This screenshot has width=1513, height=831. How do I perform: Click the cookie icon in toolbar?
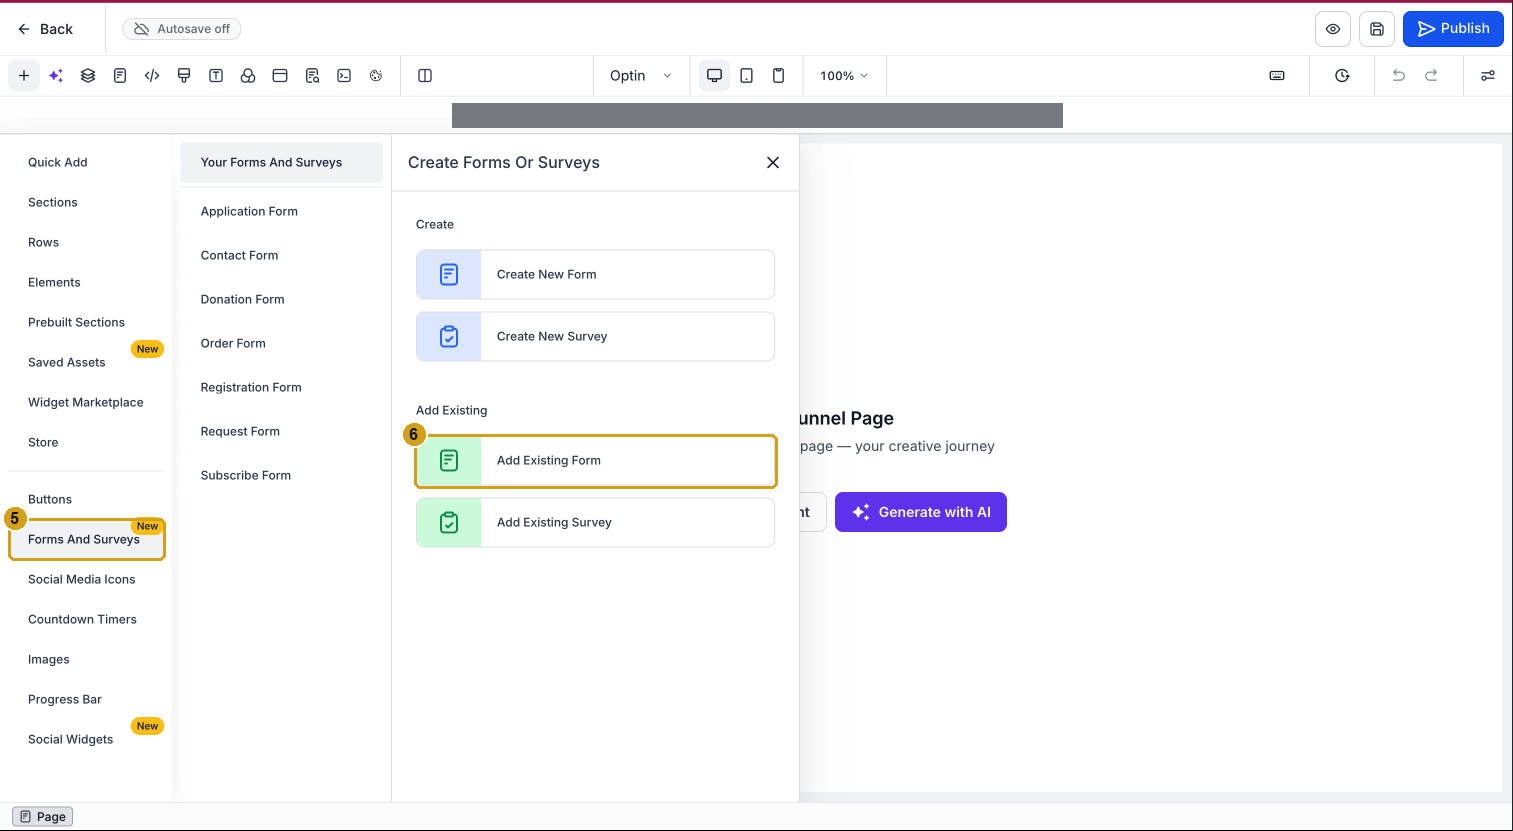376,76
